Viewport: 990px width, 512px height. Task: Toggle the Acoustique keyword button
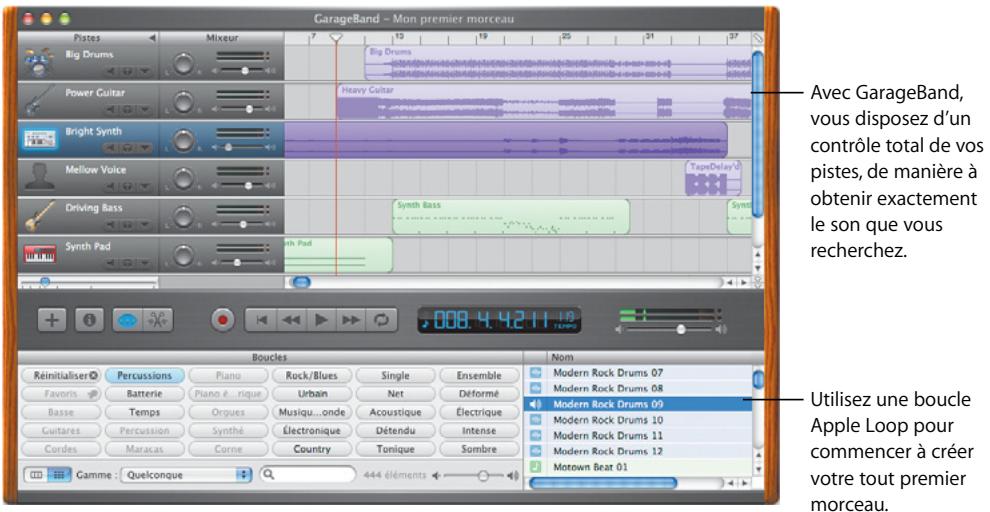click(x=395, y=412)
